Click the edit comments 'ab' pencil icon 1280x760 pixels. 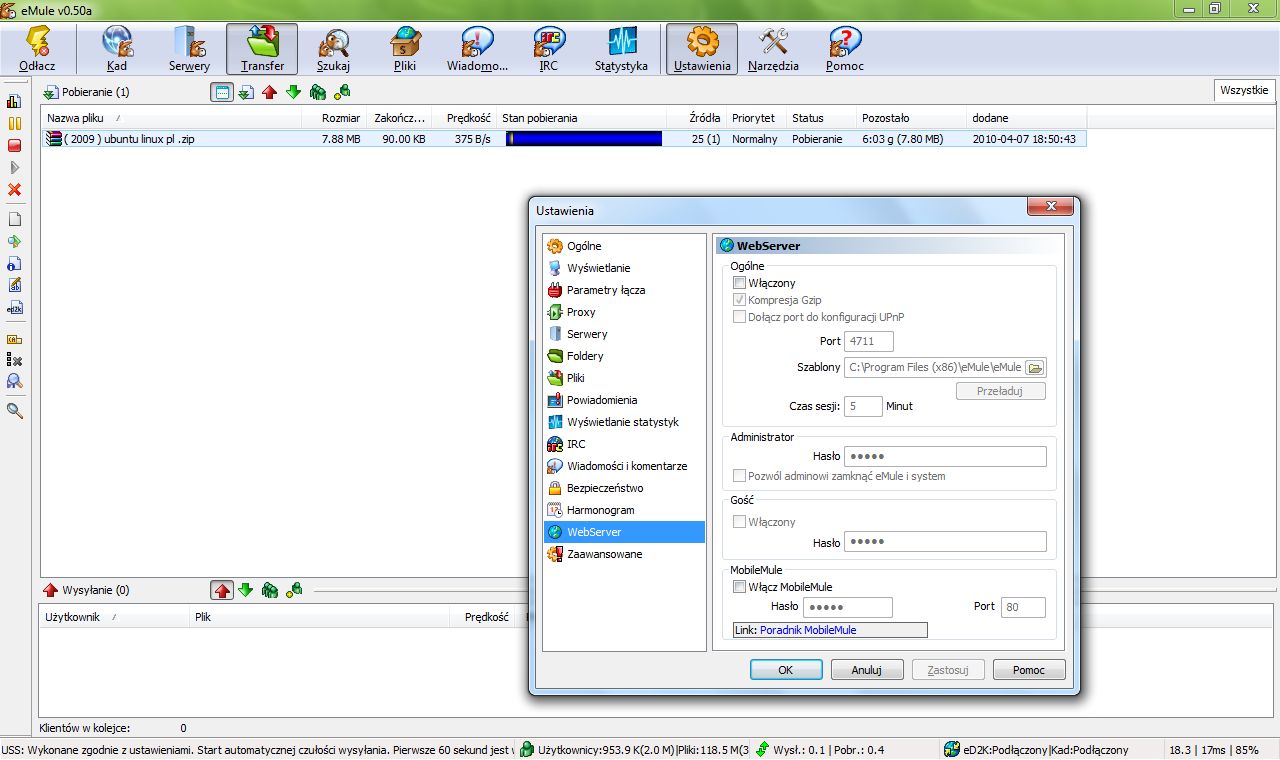(x=14, y=285)
